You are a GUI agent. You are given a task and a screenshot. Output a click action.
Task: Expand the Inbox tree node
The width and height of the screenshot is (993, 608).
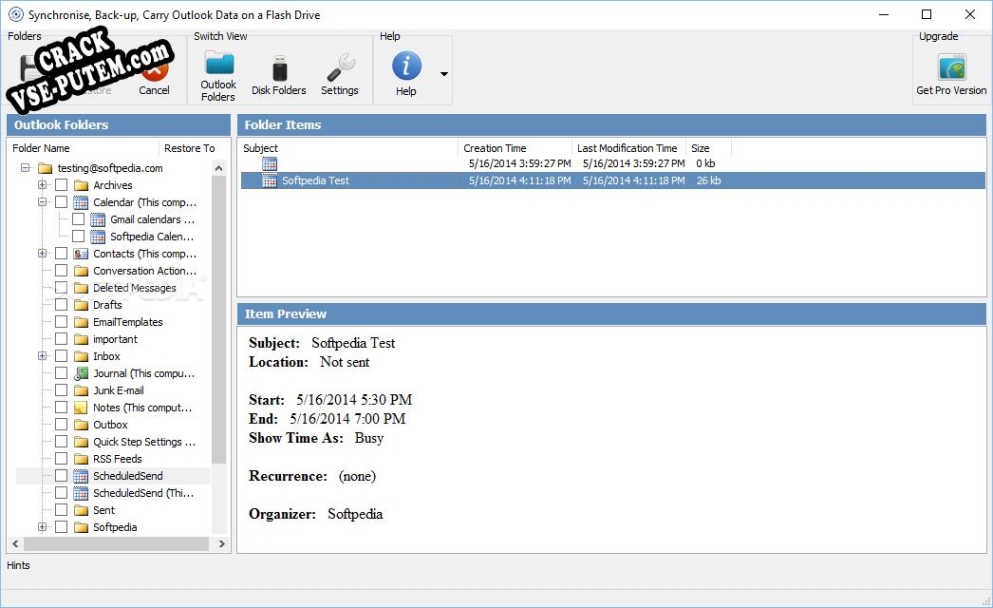(x=42, y=356)
